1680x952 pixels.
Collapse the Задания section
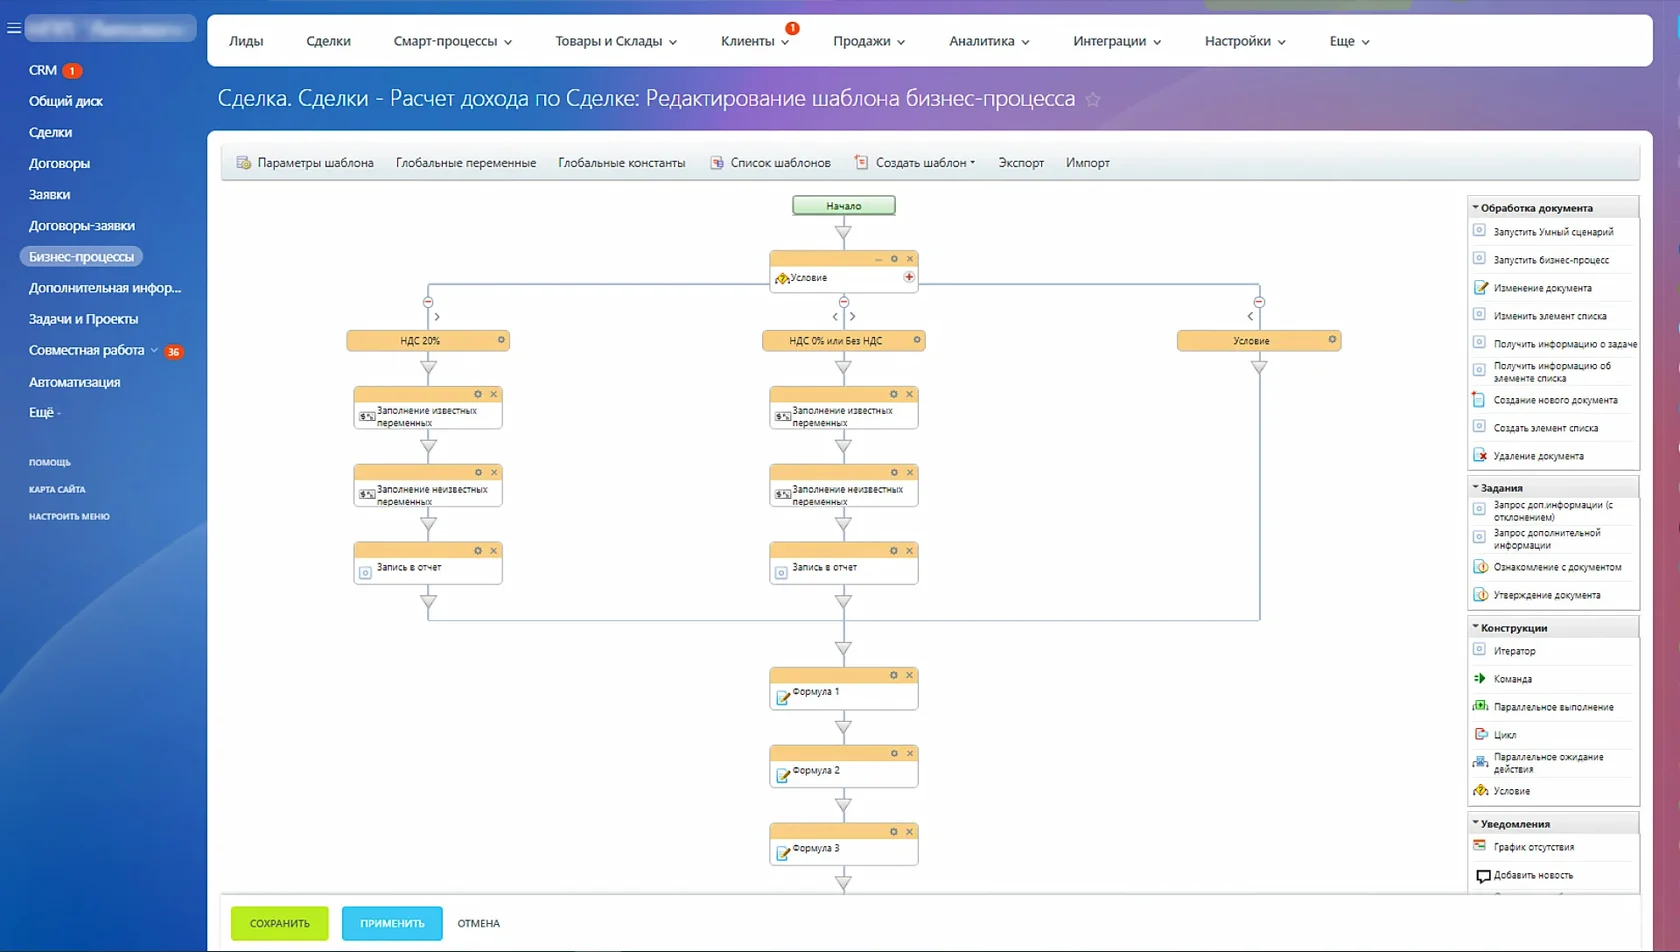tap(1475, 487)
